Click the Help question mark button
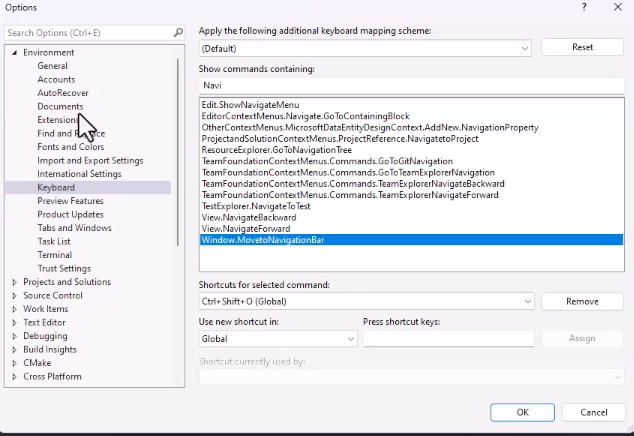Image resolution: width=634 pixels, height=436 pixels. [x=584, y=7]
